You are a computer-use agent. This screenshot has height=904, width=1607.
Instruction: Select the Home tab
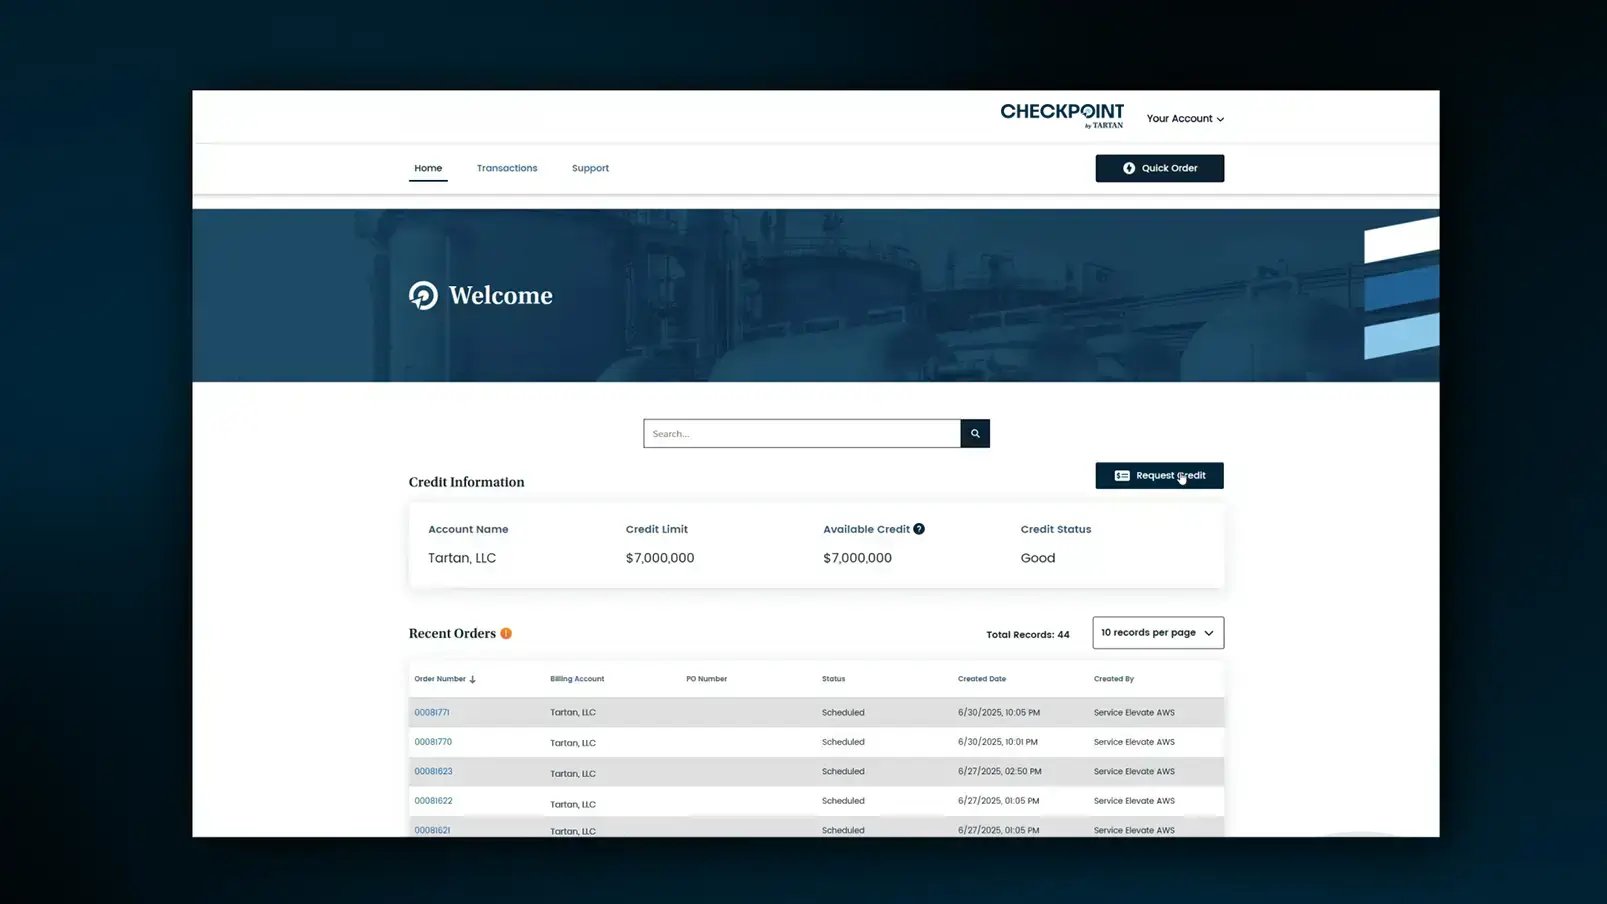click(x=428, y=168)
